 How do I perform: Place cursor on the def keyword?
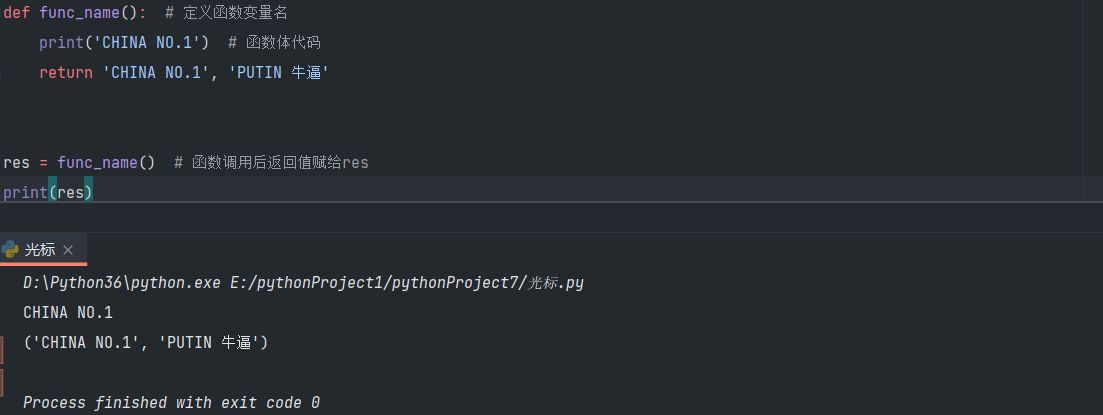pyautogui.click(x=17, y=11)
